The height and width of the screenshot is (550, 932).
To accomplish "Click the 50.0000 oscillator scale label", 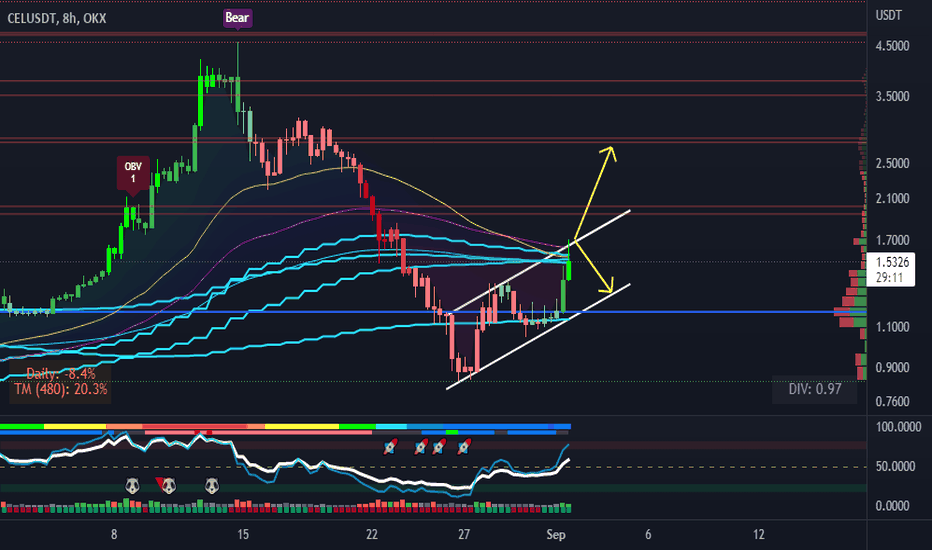I will (x=895, y=466).
